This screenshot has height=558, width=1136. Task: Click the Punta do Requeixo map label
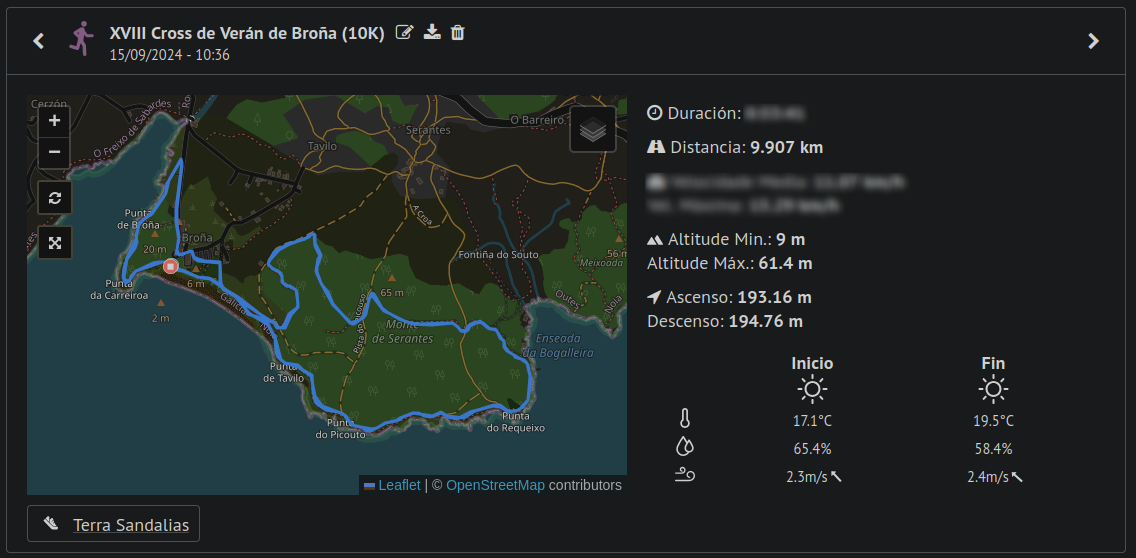coord(515,422)
